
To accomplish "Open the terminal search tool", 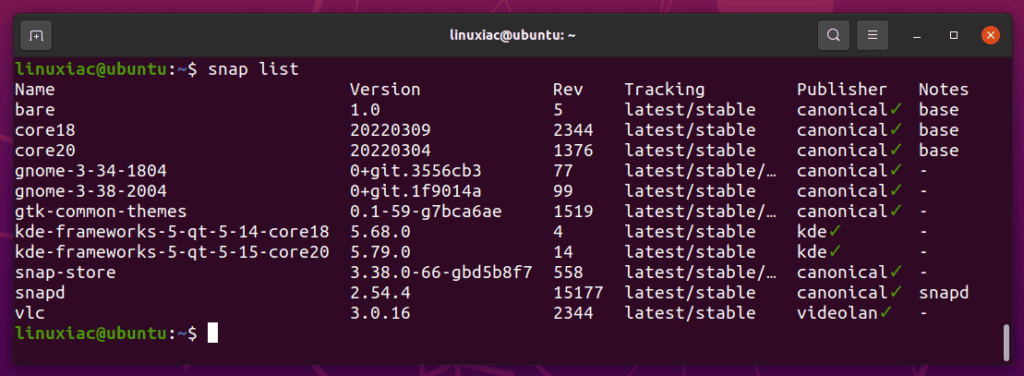I will (x=833, y=35).
